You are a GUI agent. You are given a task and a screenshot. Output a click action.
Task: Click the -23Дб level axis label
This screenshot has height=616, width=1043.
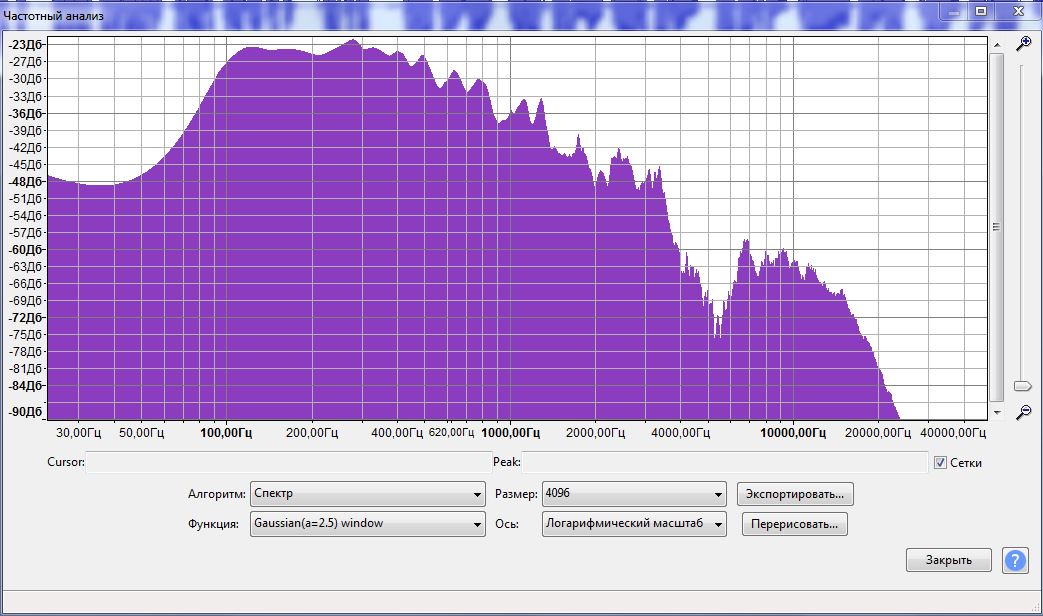click(25, 45)
